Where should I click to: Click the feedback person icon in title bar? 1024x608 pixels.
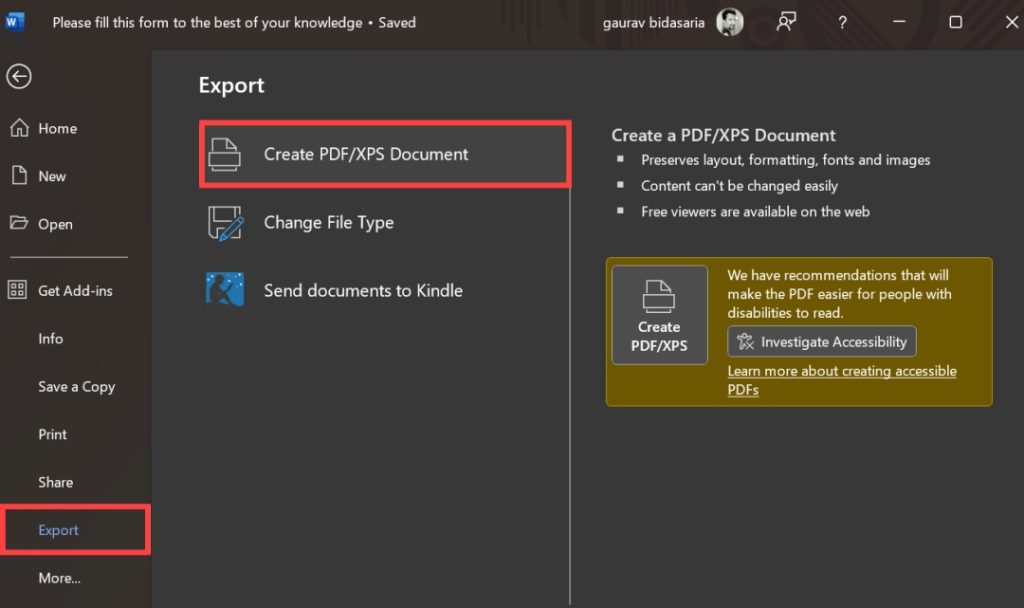(786, 22)
